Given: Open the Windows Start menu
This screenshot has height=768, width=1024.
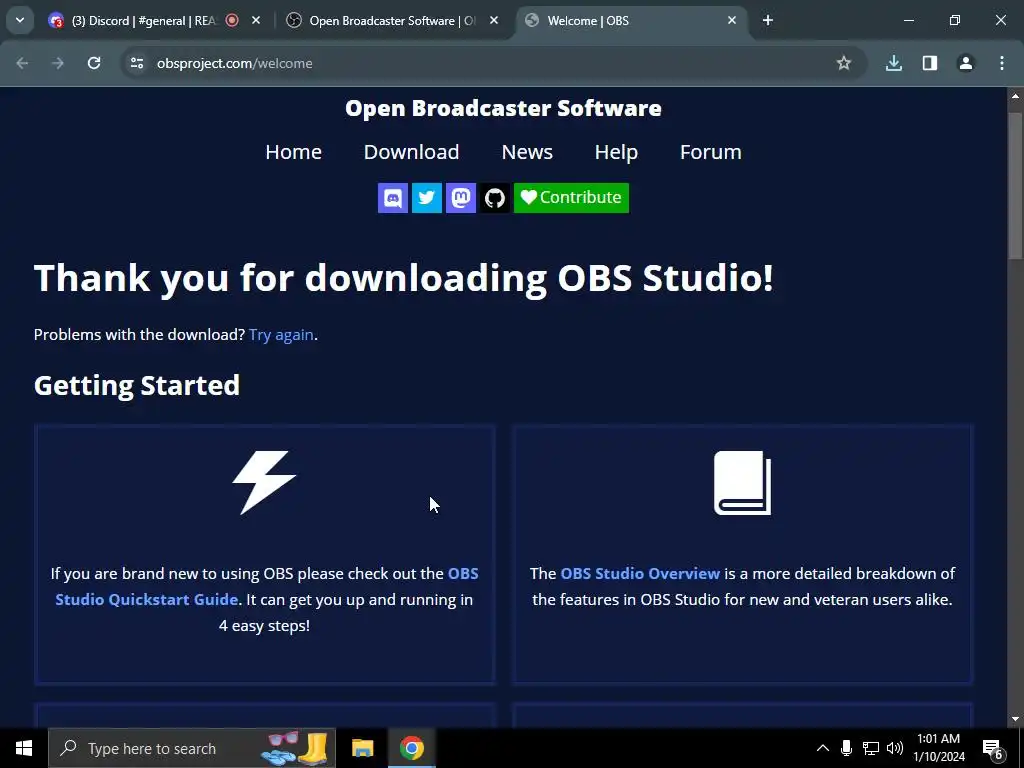Looking at the screenshot, I should pos(24,748).
